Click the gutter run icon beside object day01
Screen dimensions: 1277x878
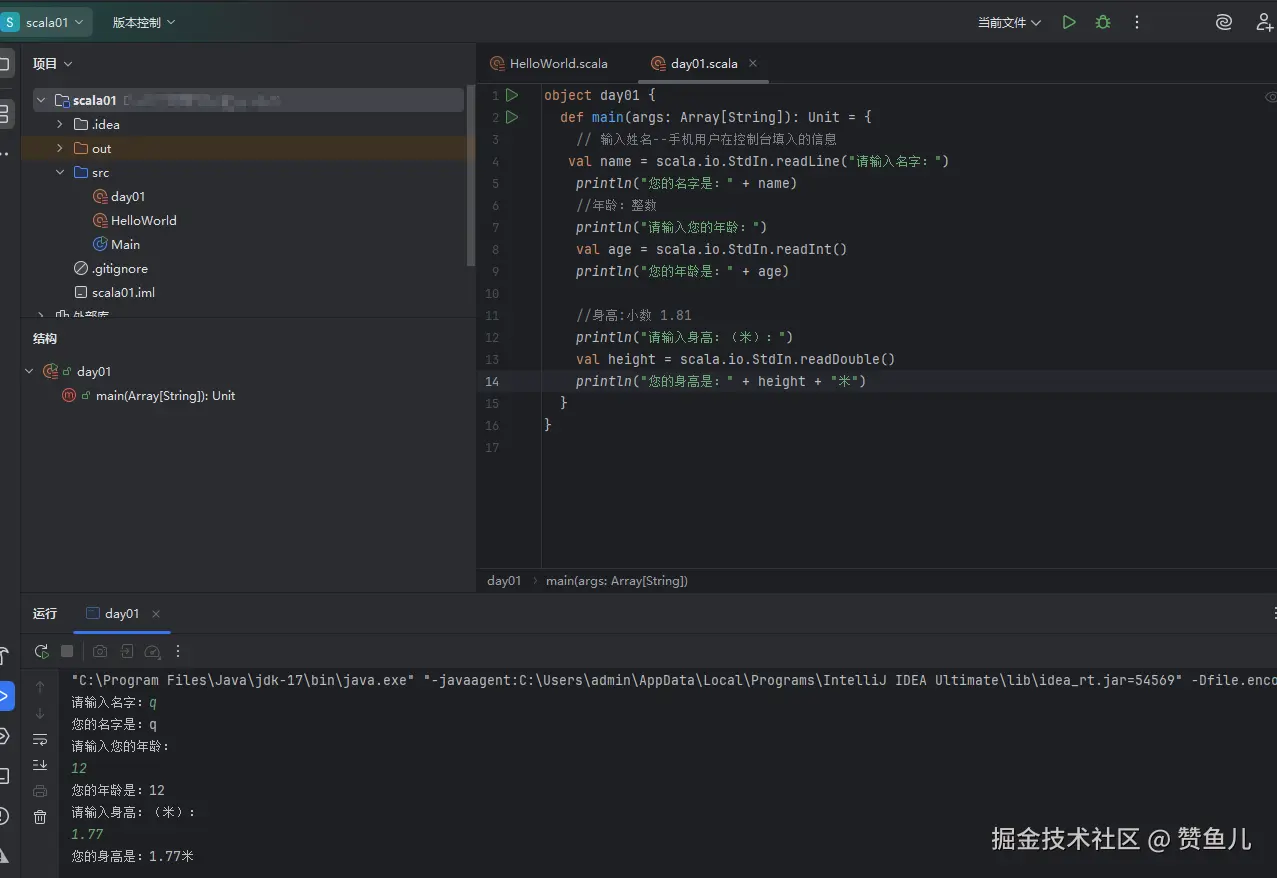(511, 94)
